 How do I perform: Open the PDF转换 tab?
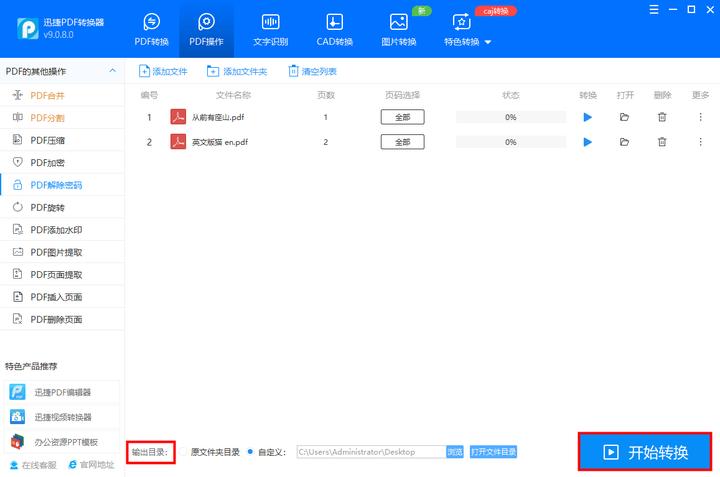click(152, 30)
